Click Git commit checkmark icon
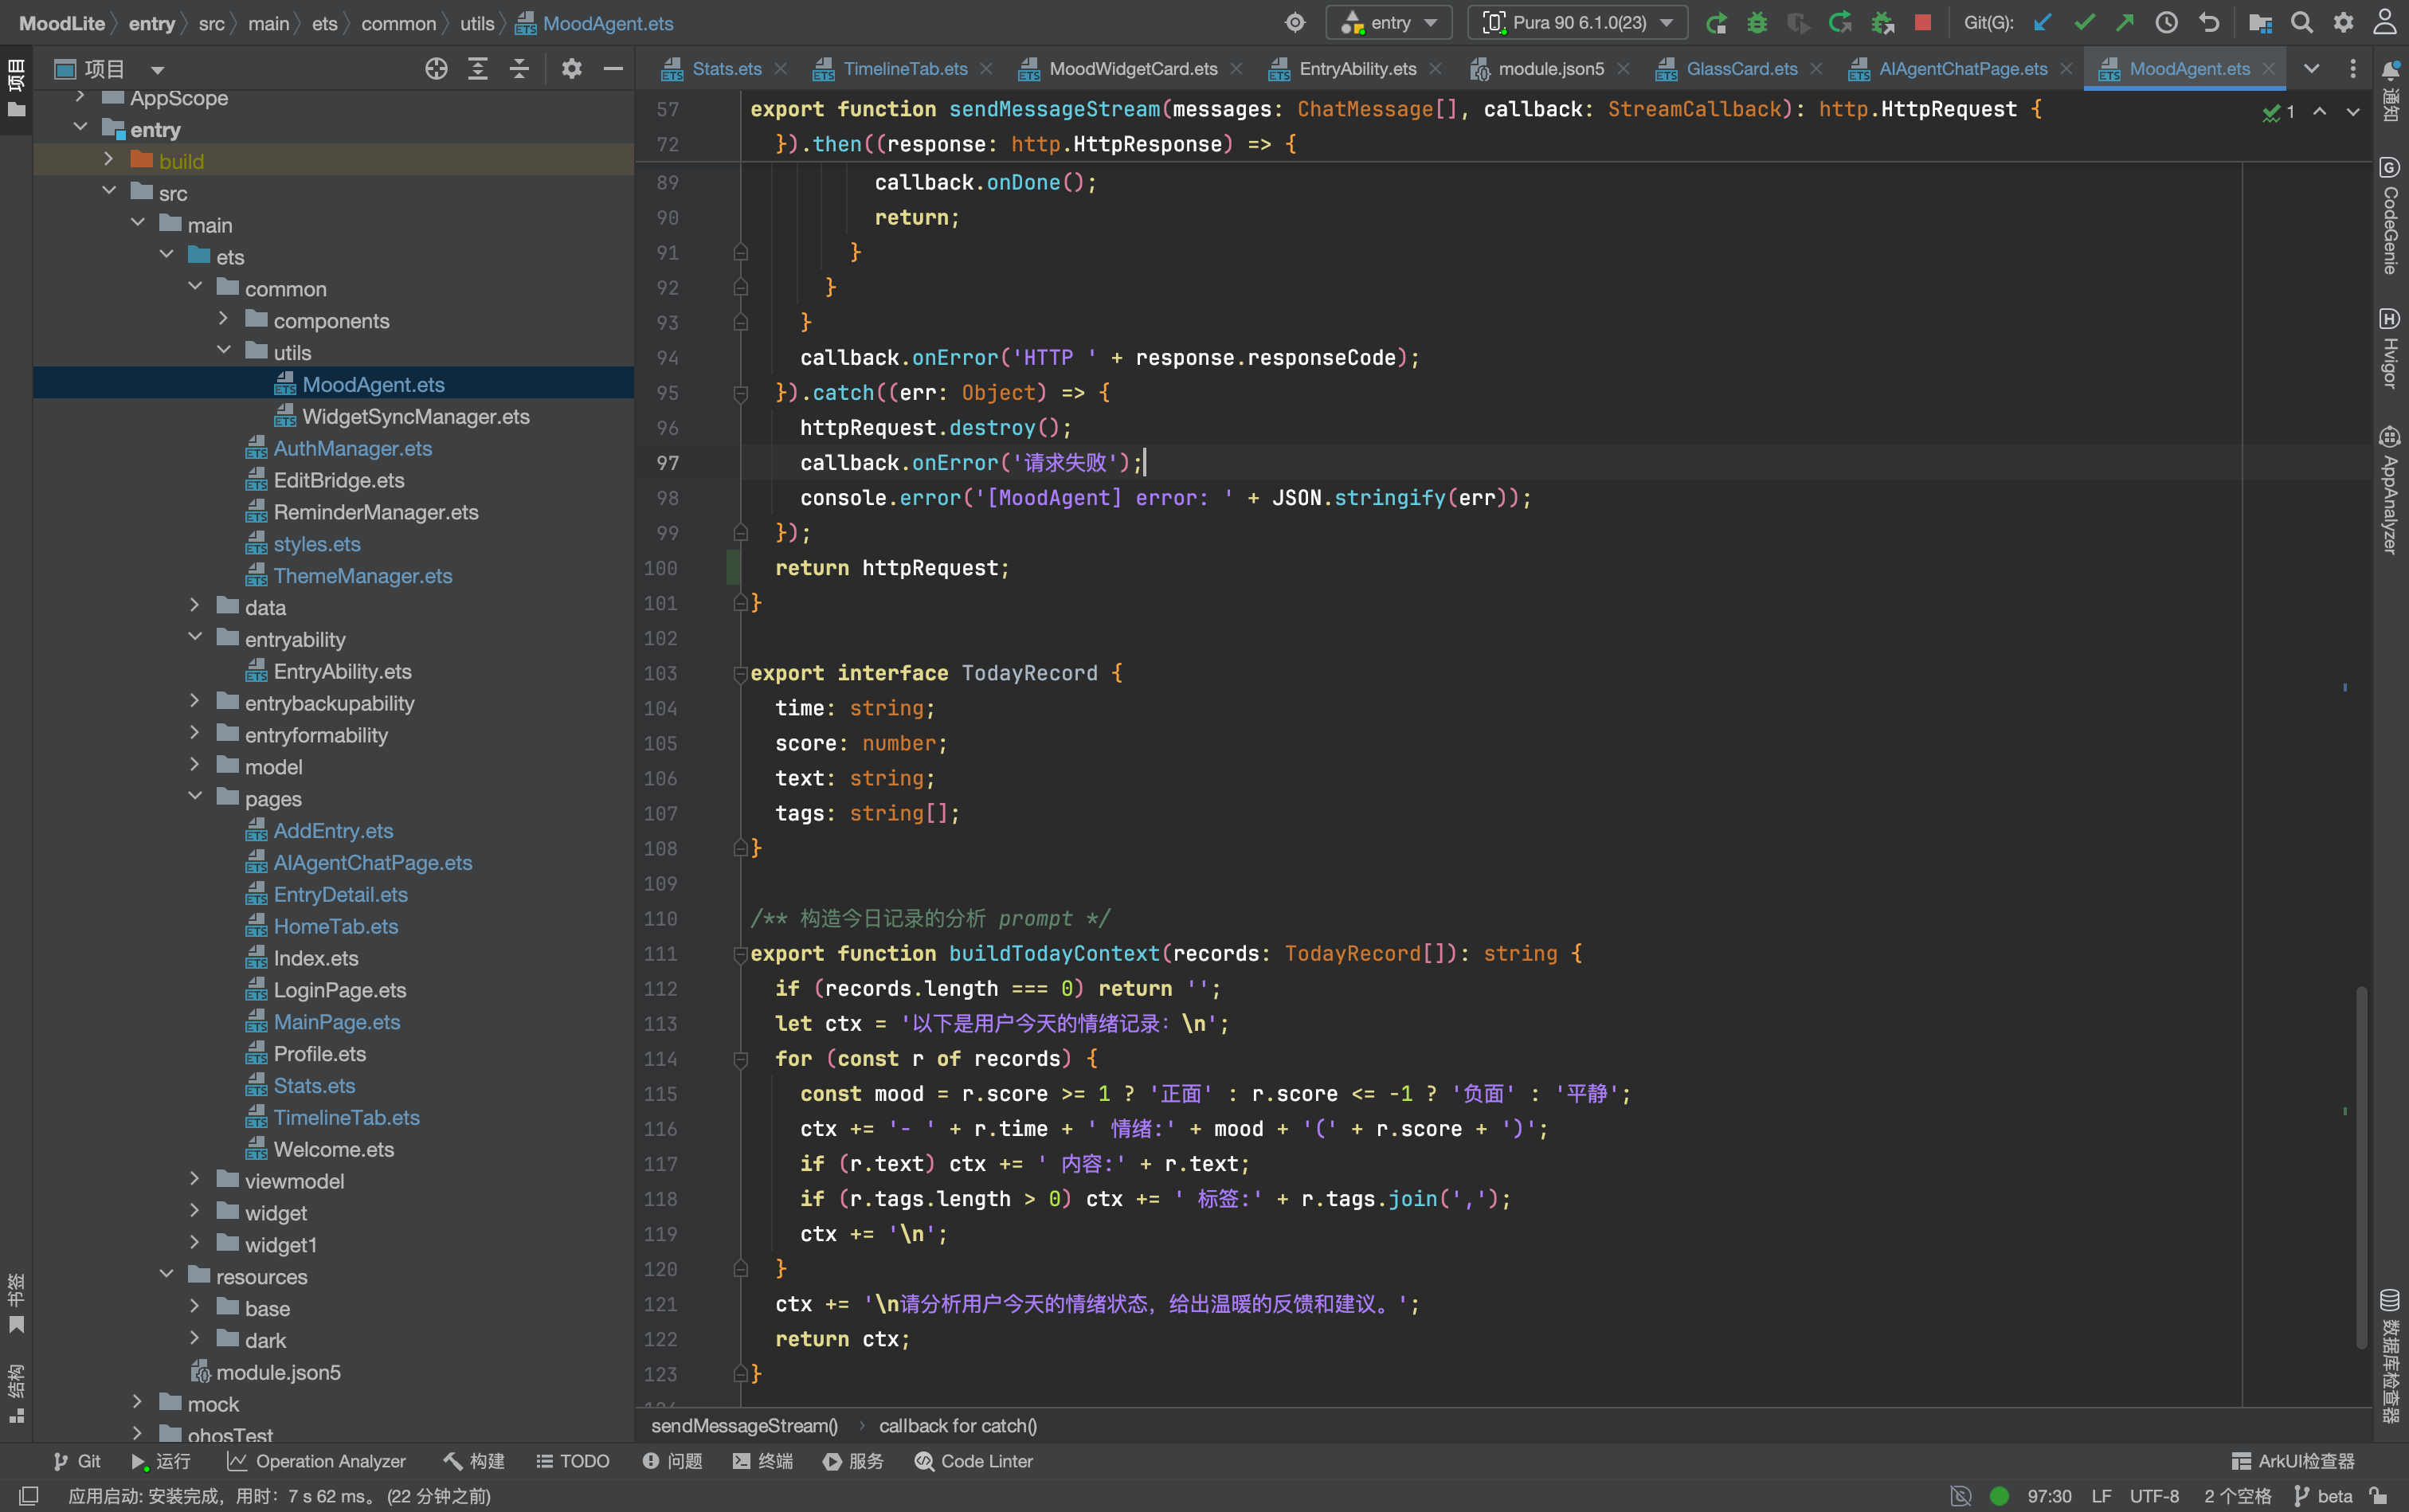2409x1512 pixels. tap(2084, 22)
